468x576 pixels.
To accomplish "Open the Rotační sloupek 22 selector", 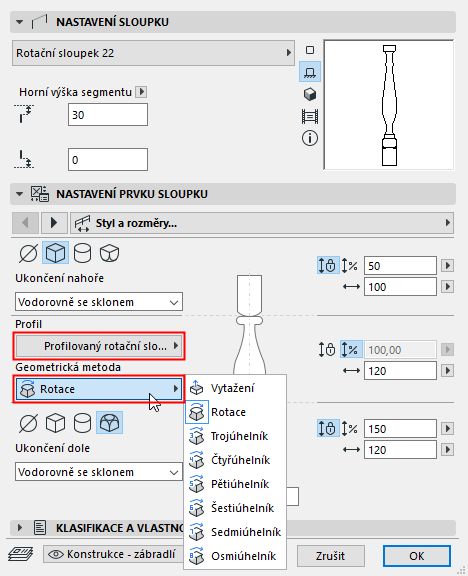I will (x=153, y=53).
